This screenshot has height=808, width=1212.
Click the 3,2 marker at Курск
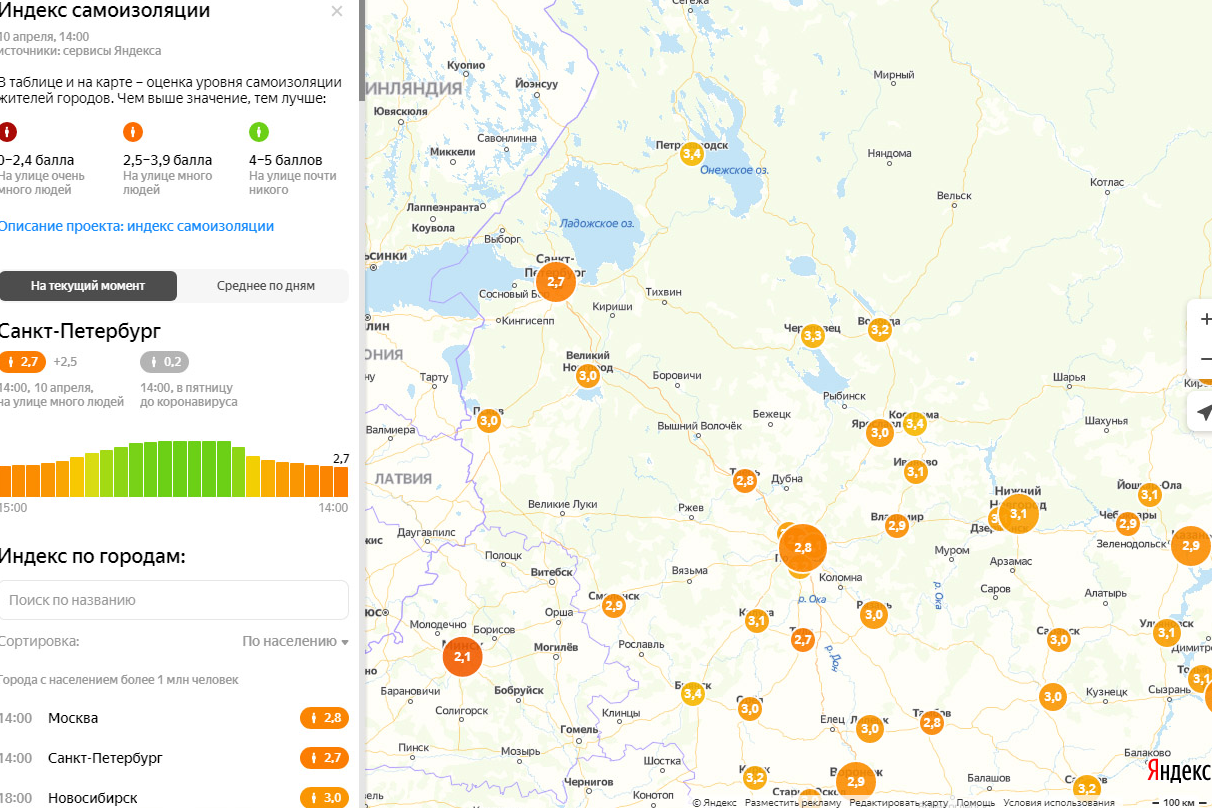(x=755, y=777)
